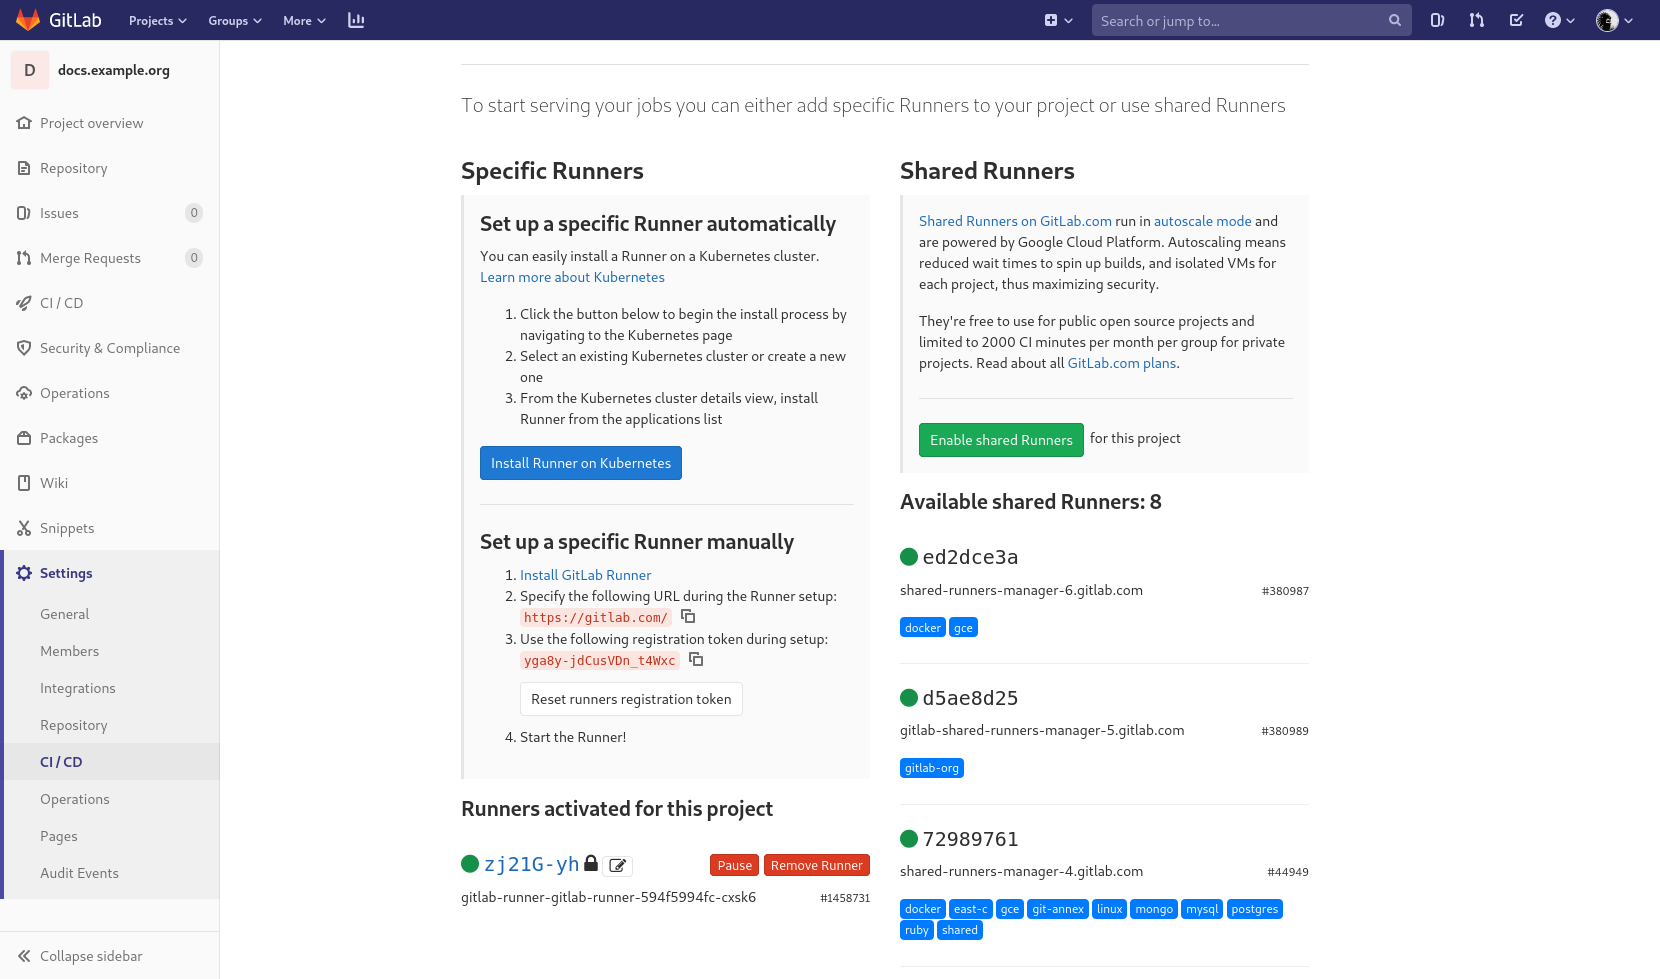Viewport: 1660px width, 979px height.
Task: Click the Wiki book icon
Action: point(24,483)
